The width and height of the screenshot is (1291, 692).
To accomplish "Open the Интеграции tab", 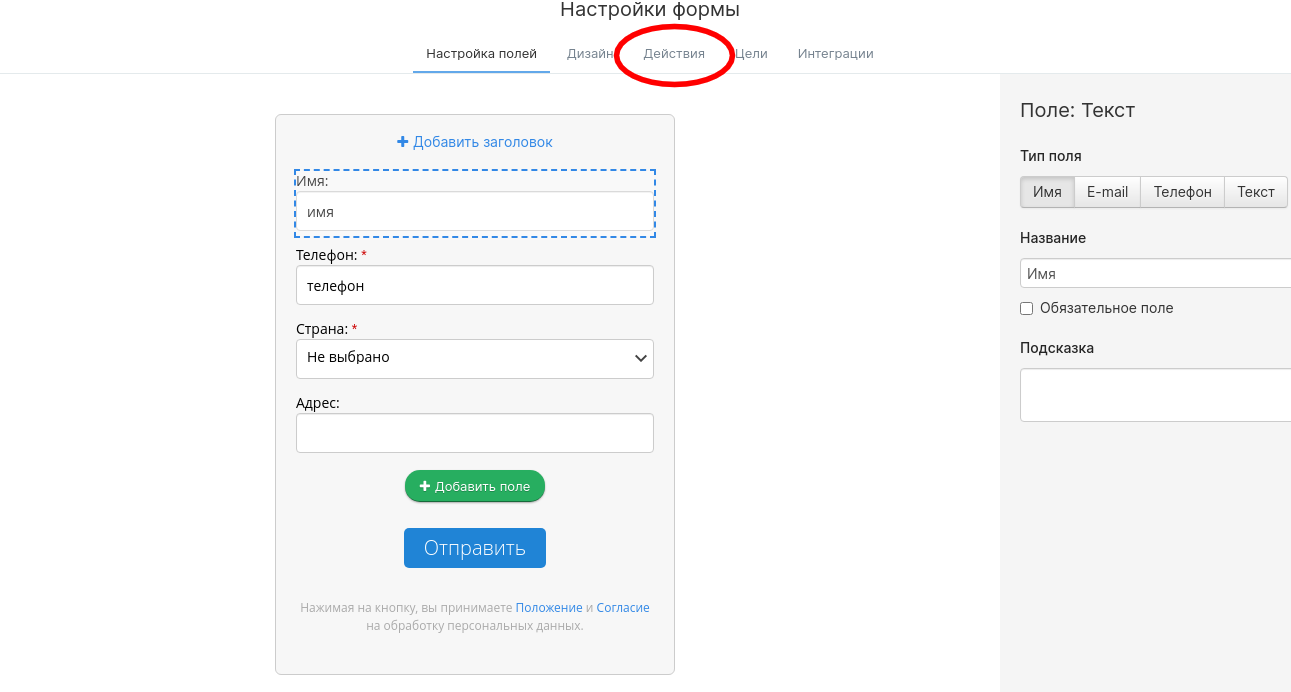I will click(x=836, y=54).
